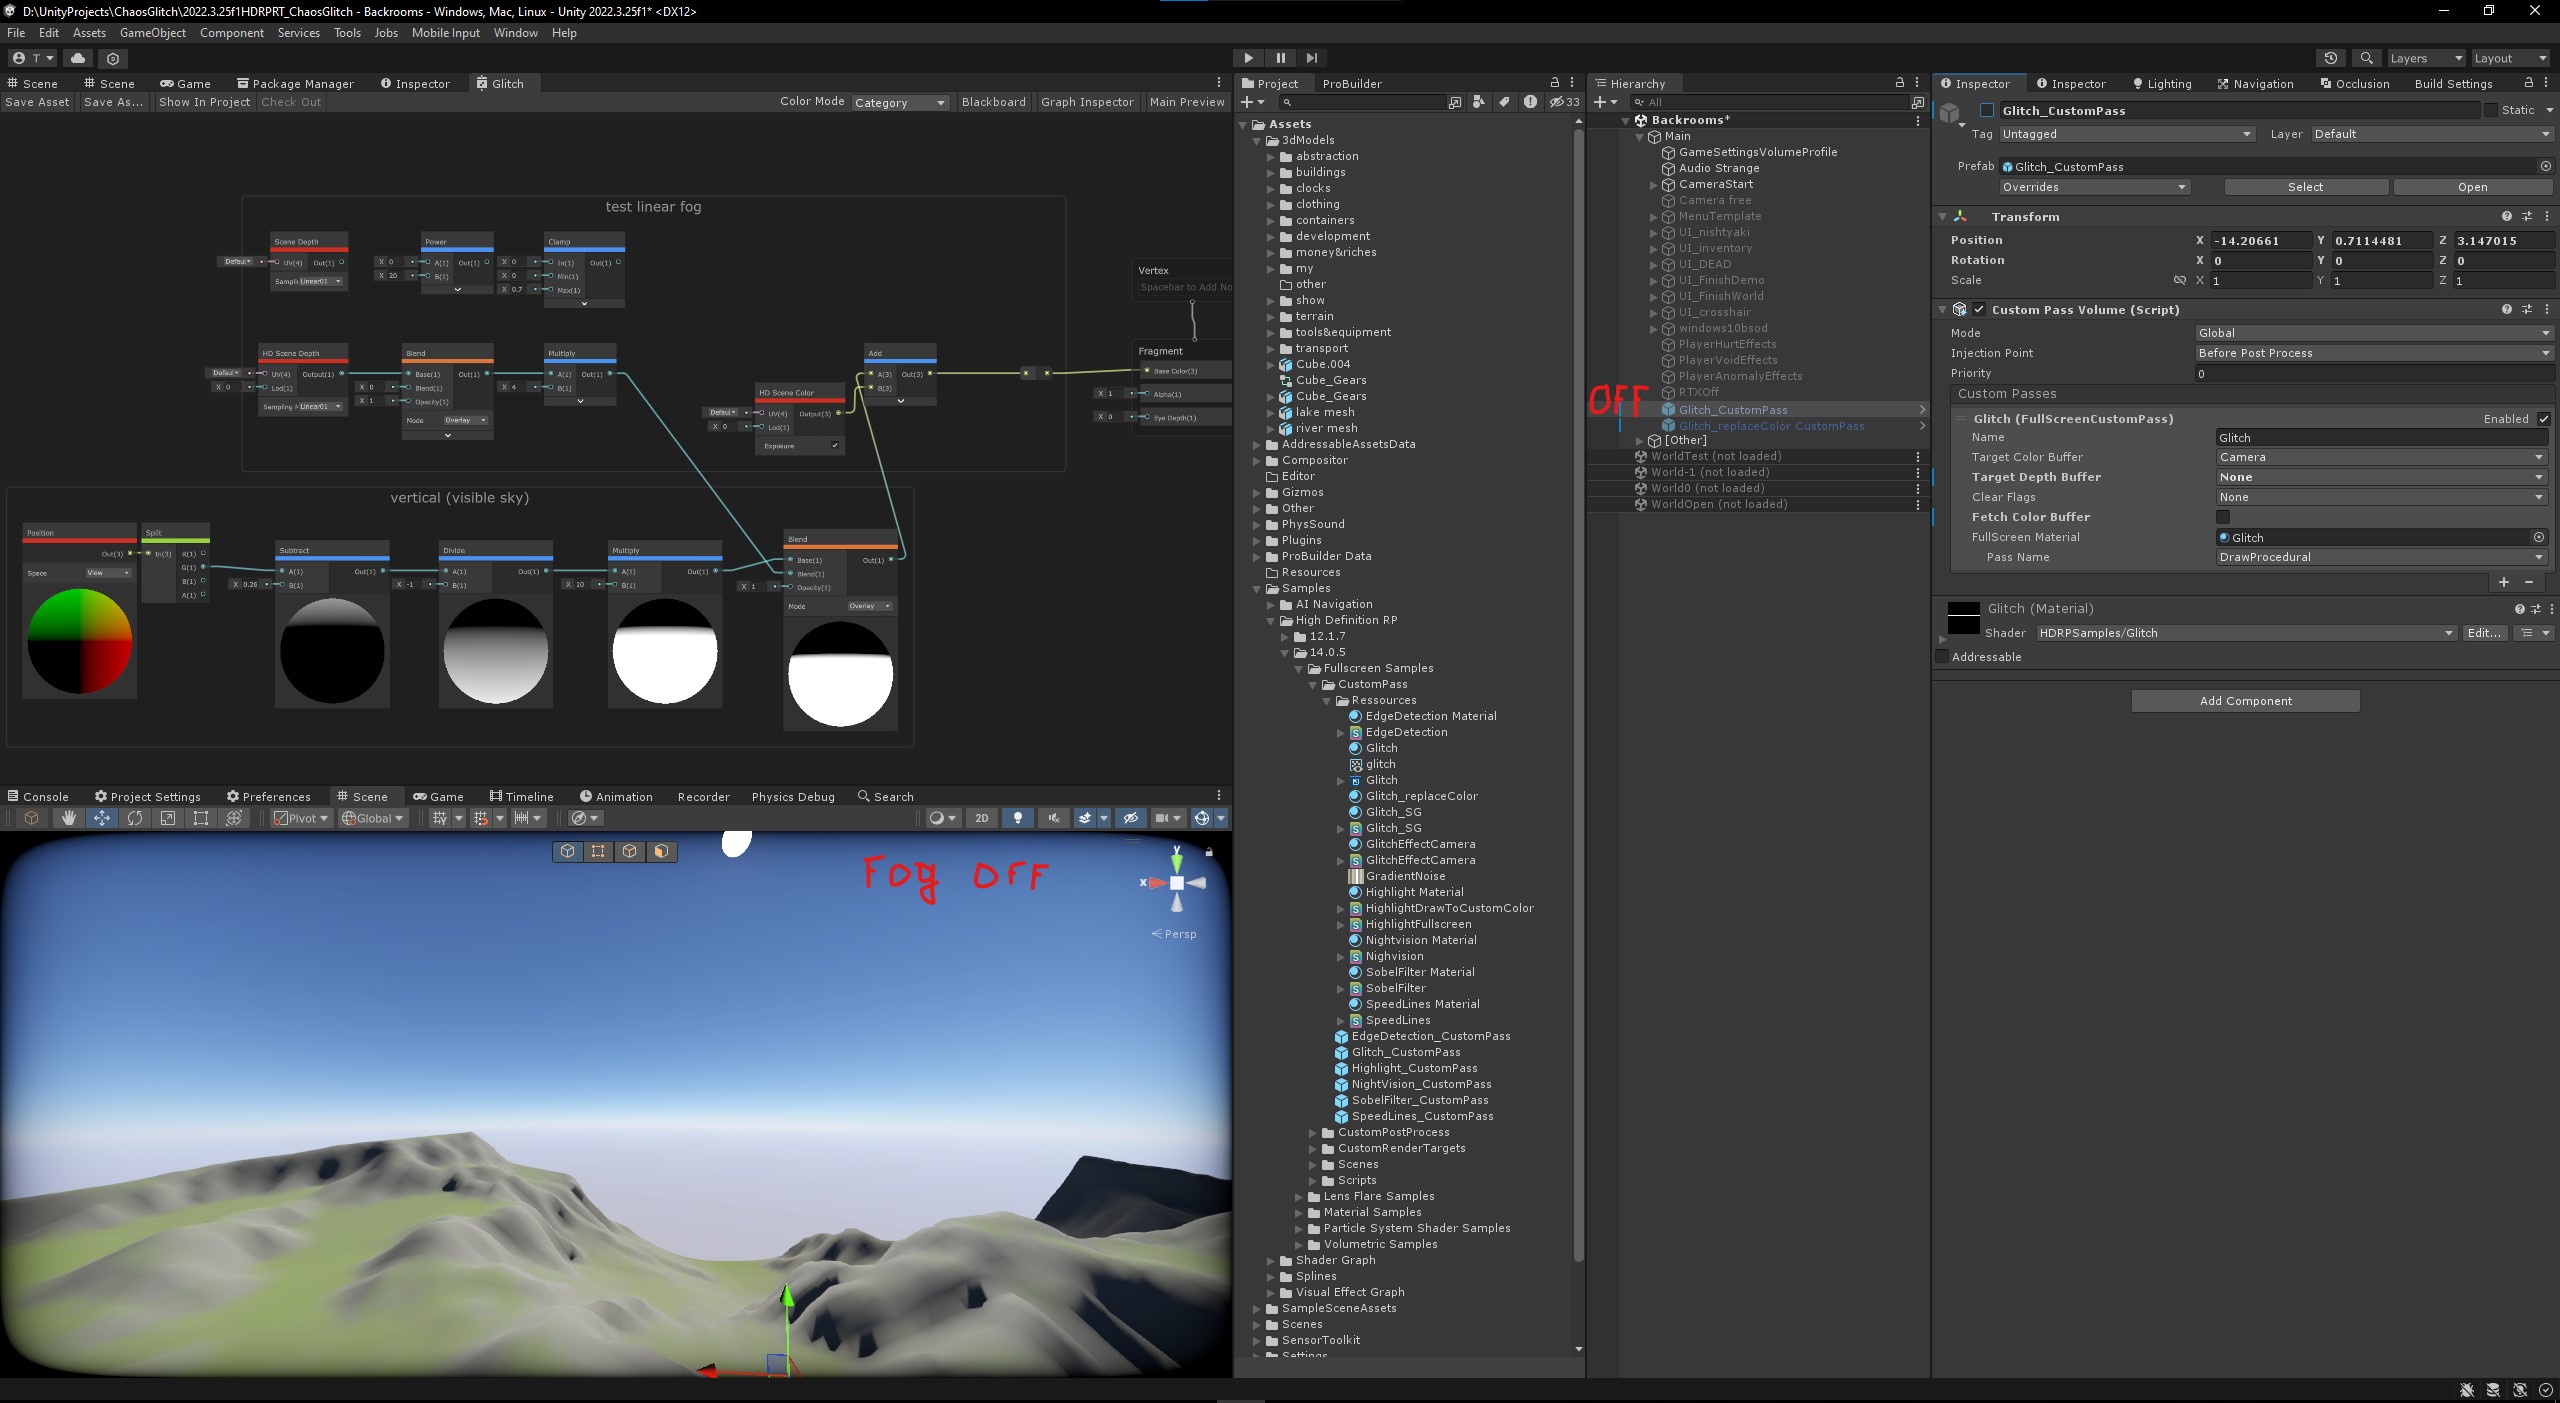Toggle 2D view mode in Scene
The width and height of the screenshot is (2560, 1403).
[x=982, y=818]
